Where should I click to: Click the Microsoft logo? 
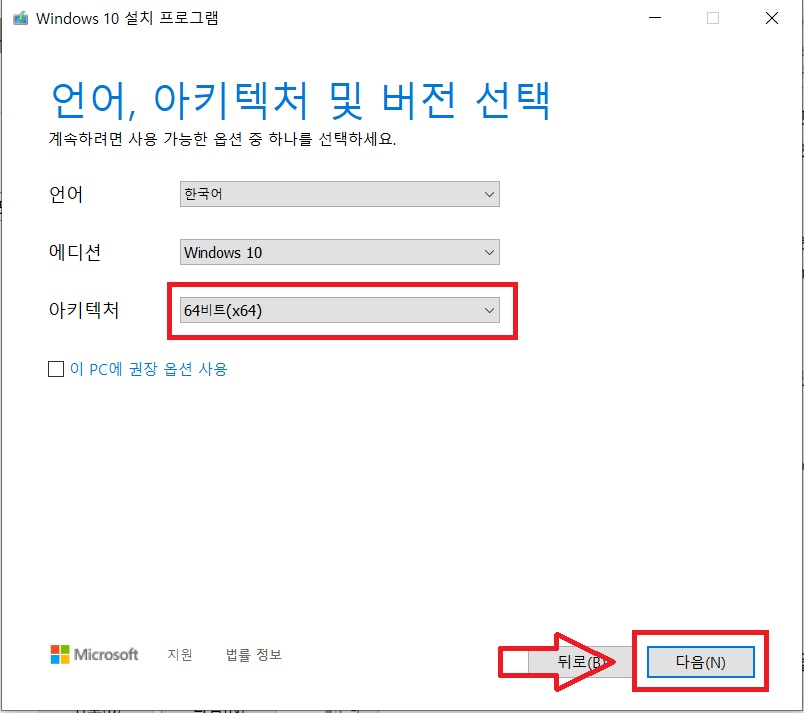point(94,655)
